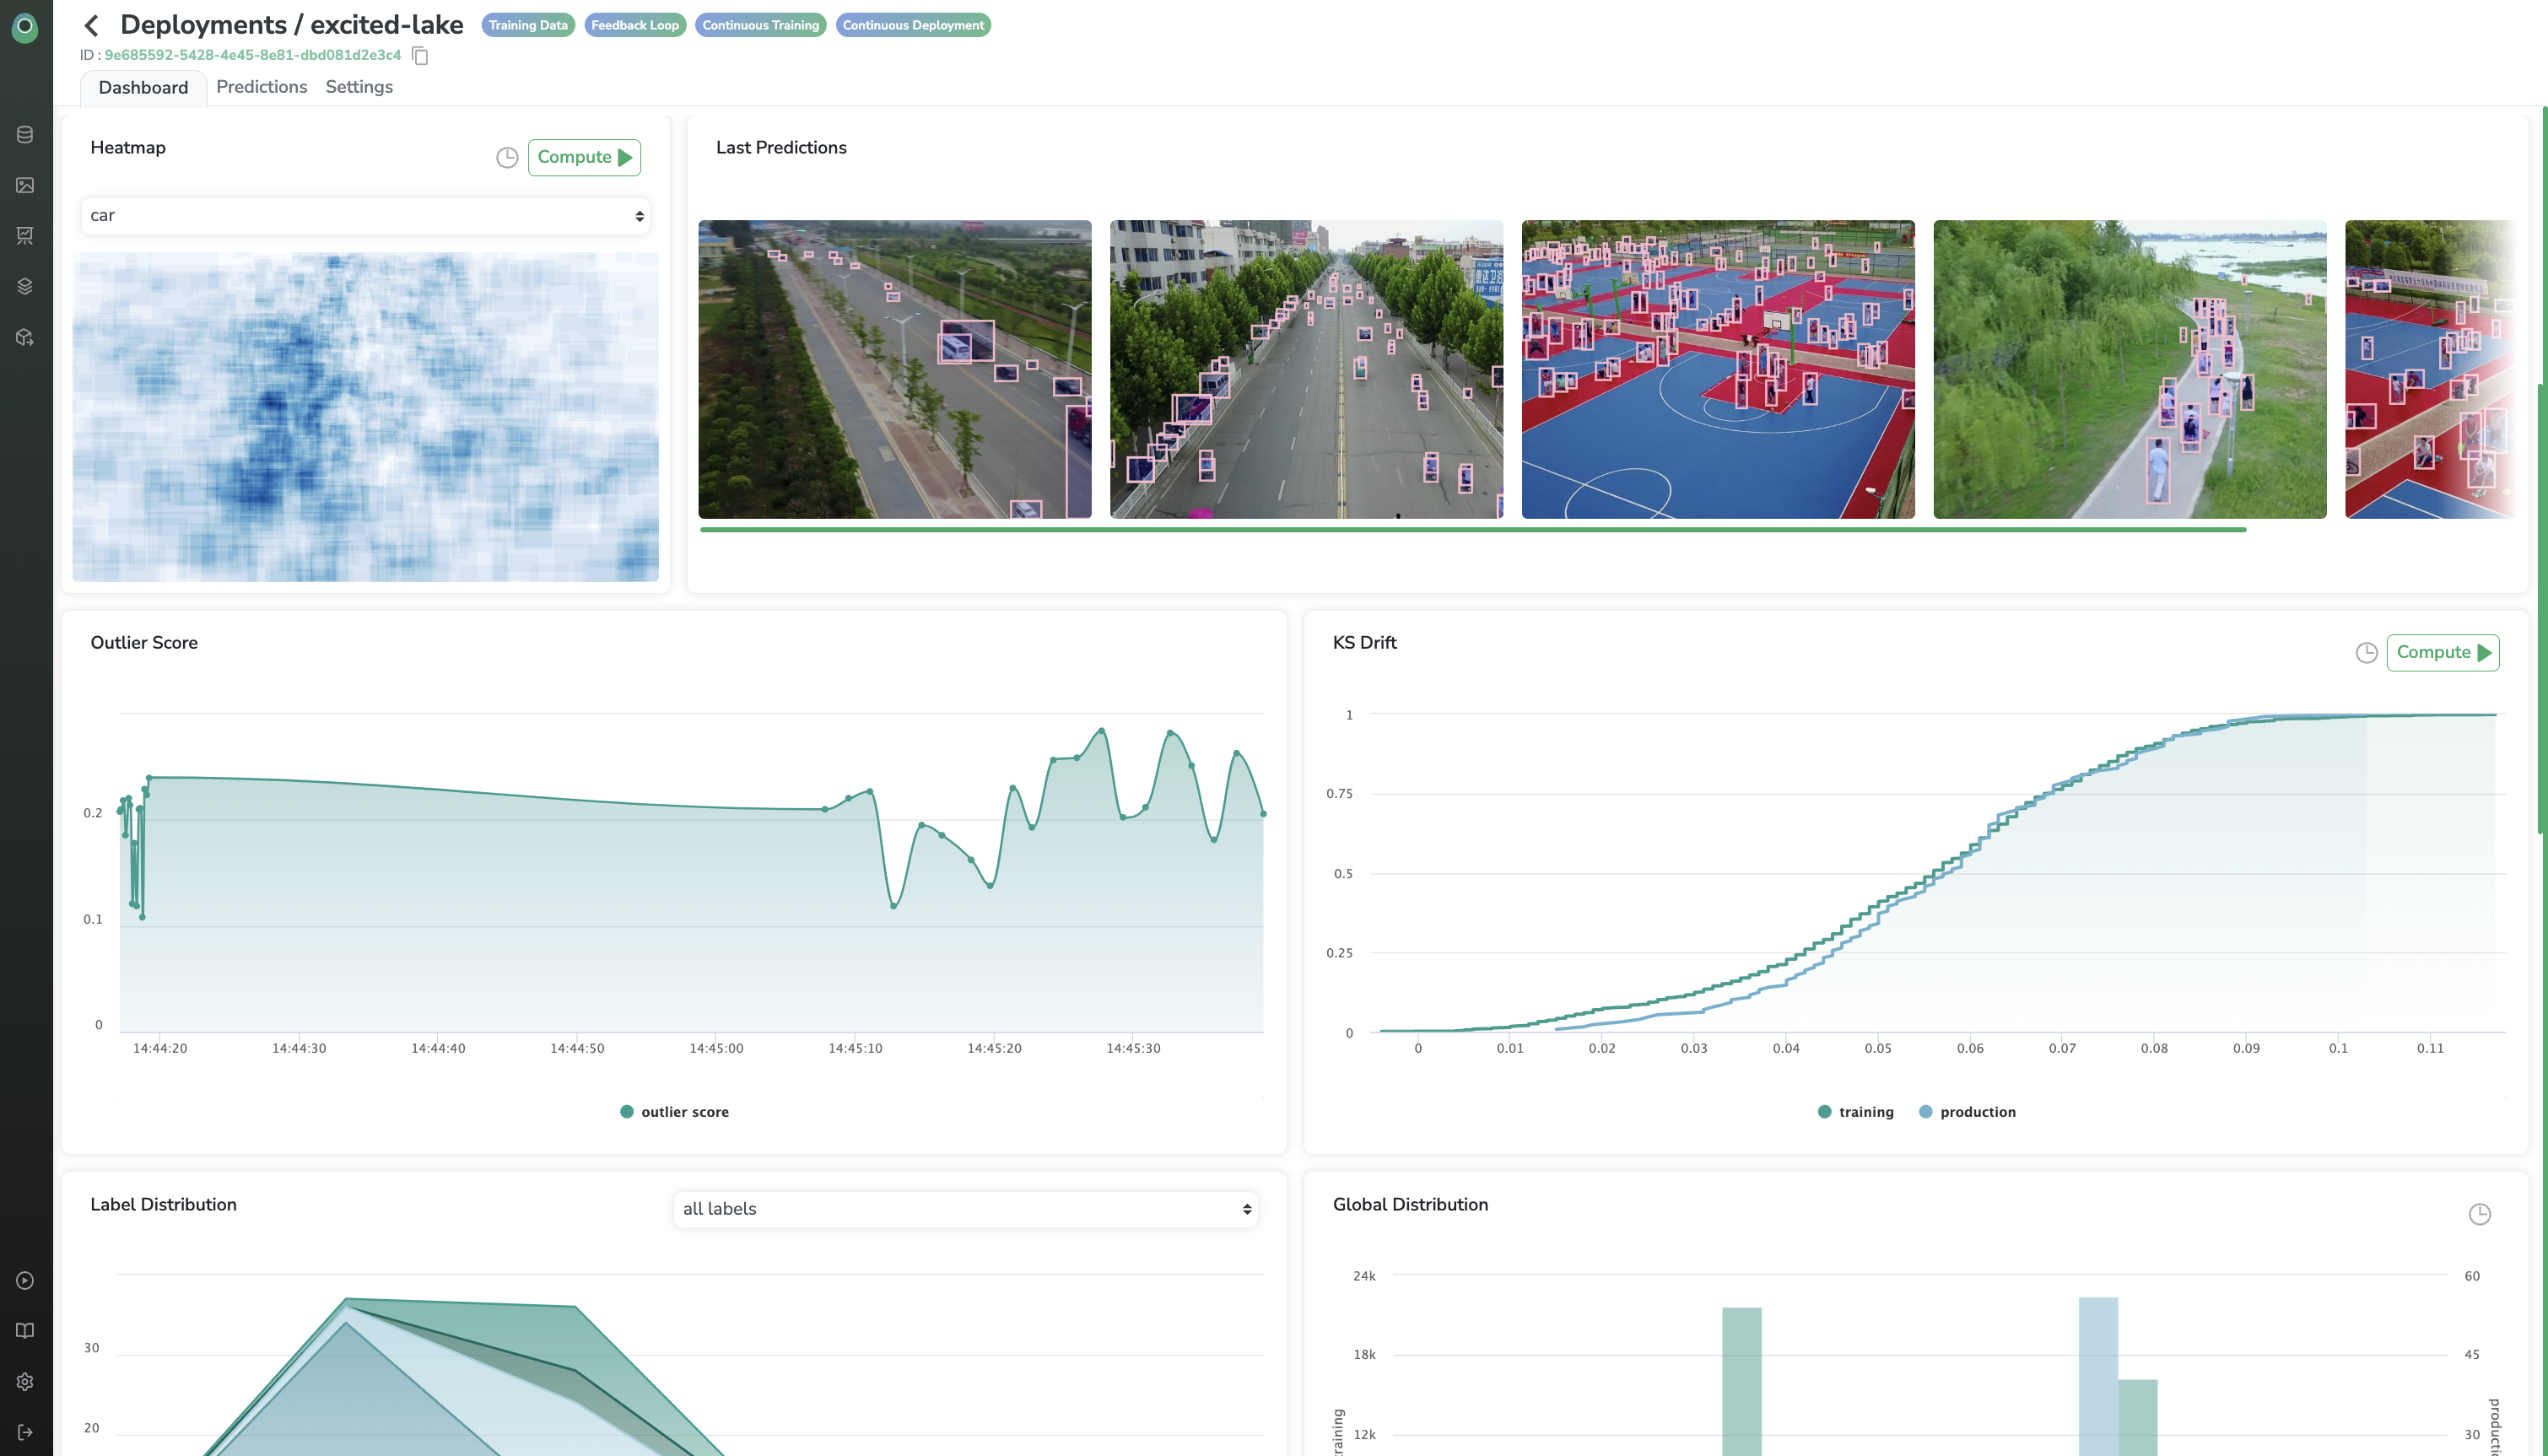Click the KS Drift history clock icon

pos(2366,653)
